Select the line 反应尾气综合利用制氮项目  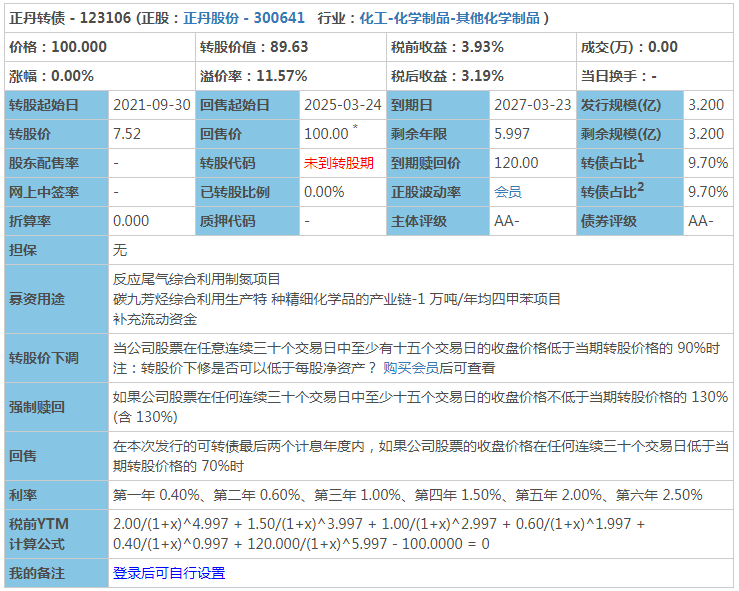(x=197, y=279)
